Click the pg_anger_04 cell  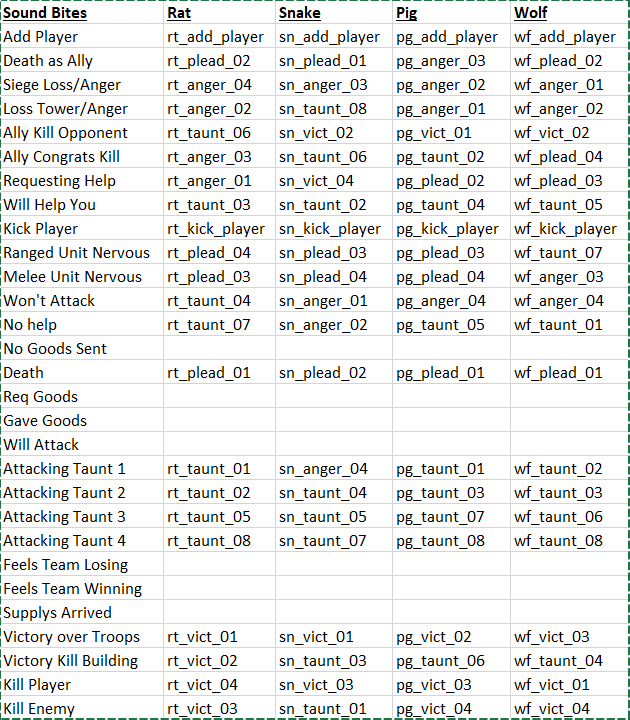point(451,301)
